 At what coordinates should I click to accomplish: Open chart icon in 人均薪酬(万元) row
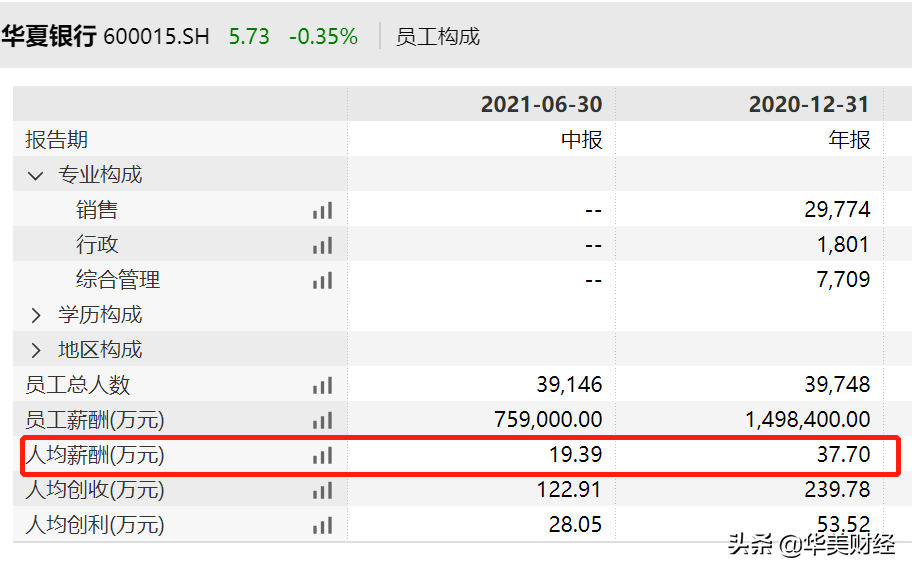click(x=322, y=455)
